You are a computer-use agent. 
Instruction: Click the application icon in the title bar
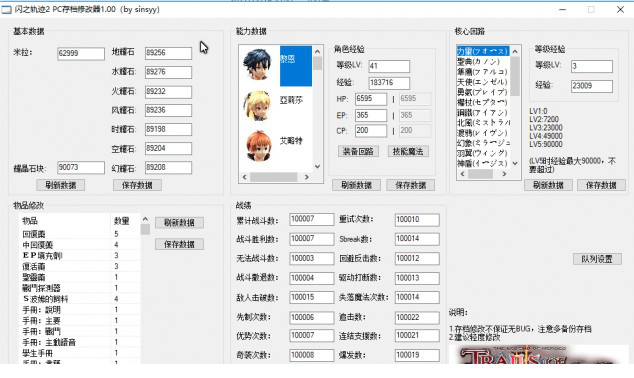pyautogui.click(x=6, y=9)
